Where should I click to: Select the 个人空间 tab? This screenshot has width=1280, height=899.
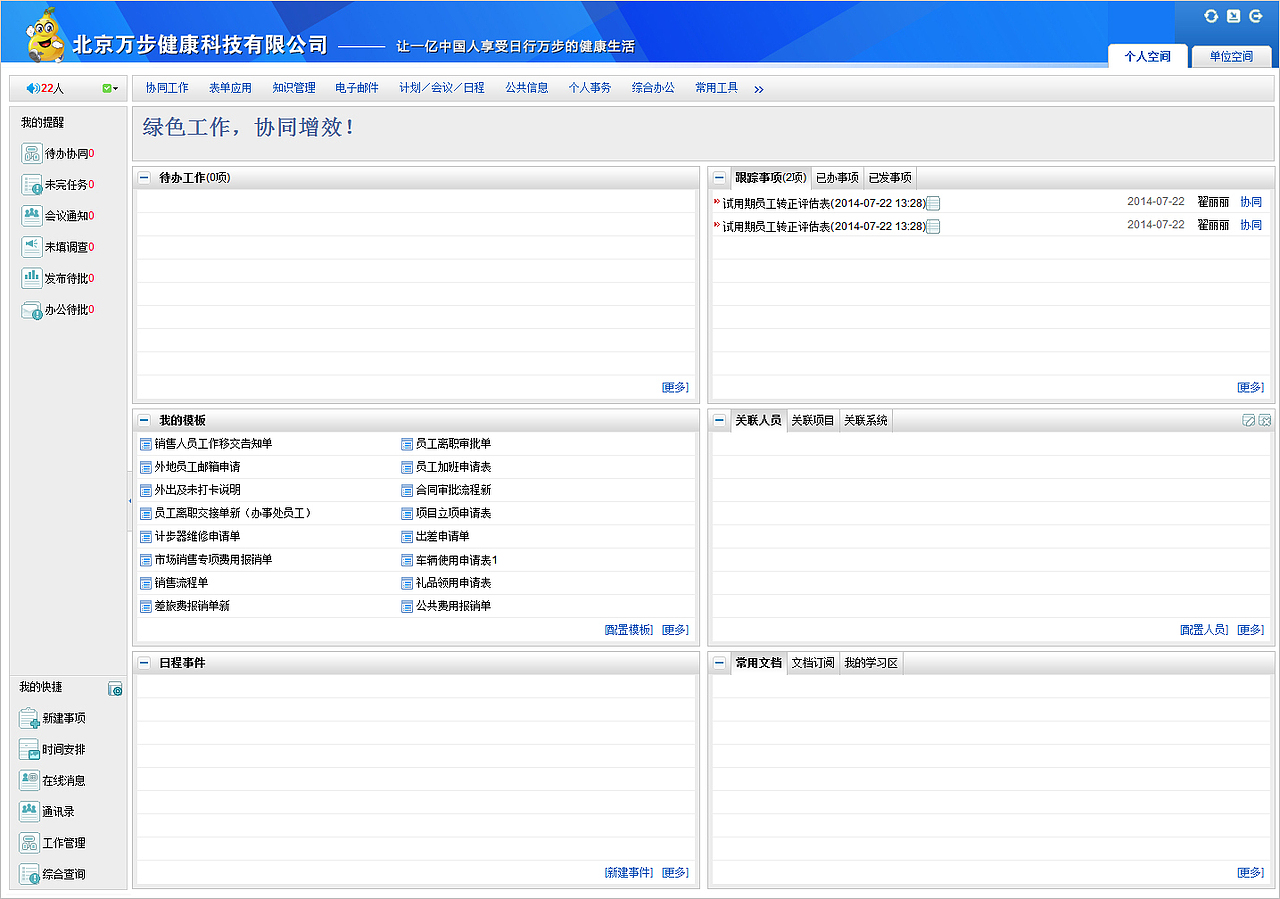pyautogui.click(x=1147, y=57)
